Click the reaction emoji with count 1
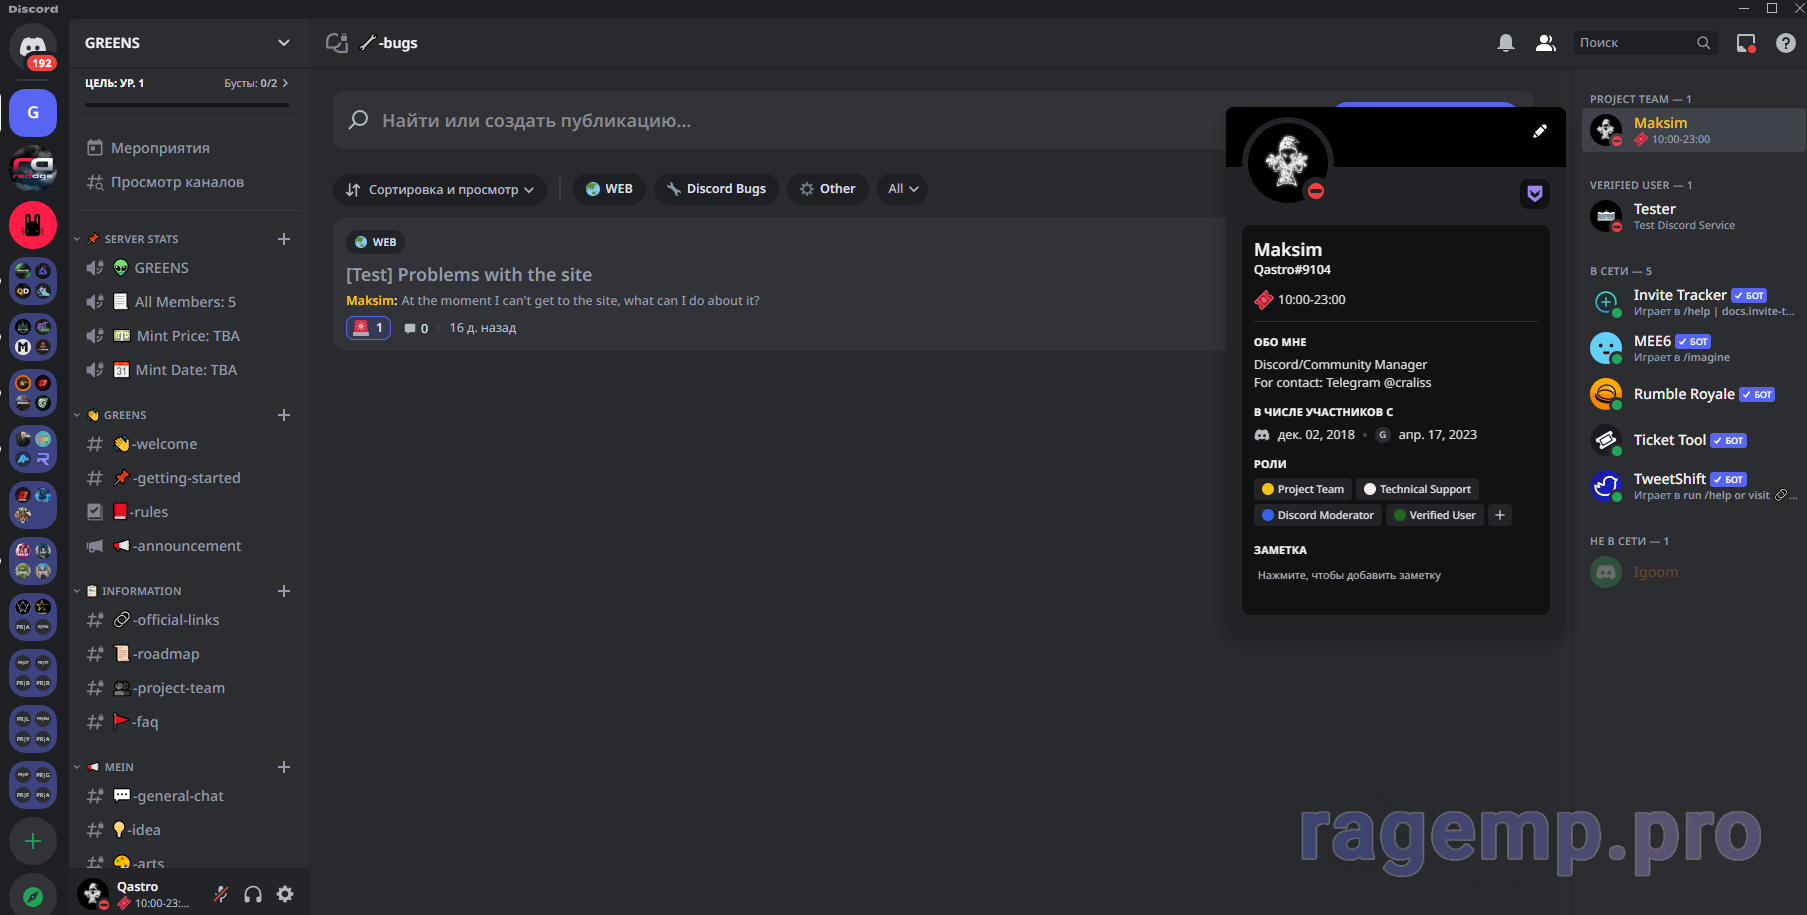 point(368,328)
